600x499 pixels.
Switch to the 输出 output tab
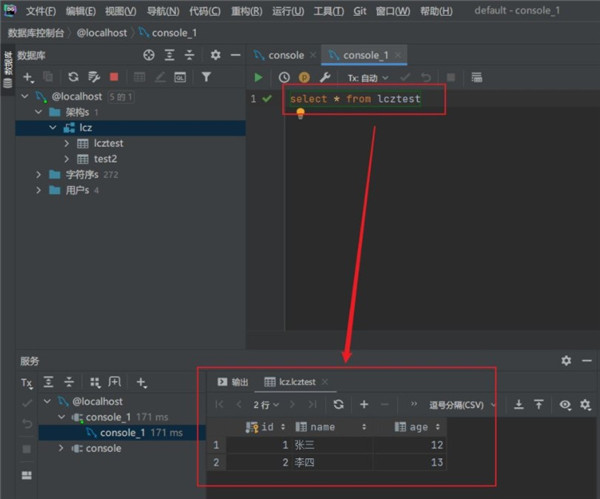pyautogui.click(x=233, y=382)
